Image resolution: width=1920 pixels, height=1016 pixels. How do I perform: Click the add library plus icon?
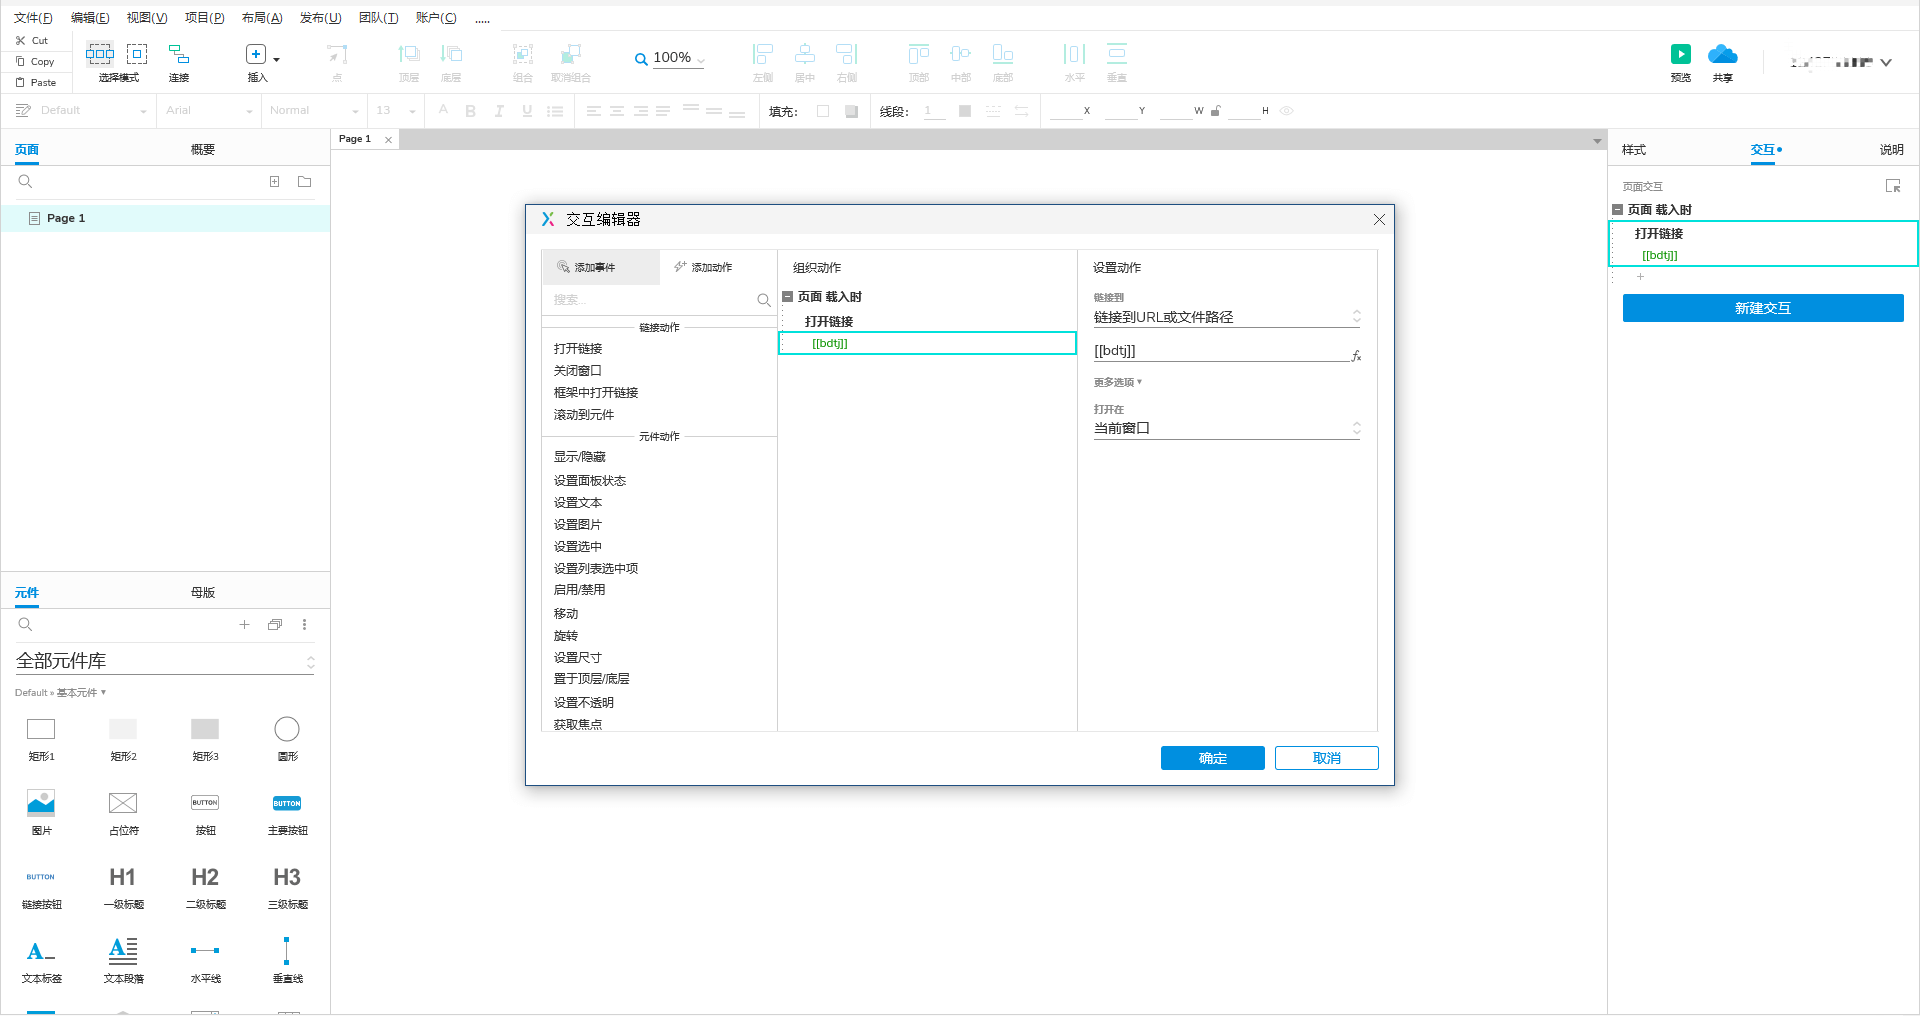coord(244,625)
